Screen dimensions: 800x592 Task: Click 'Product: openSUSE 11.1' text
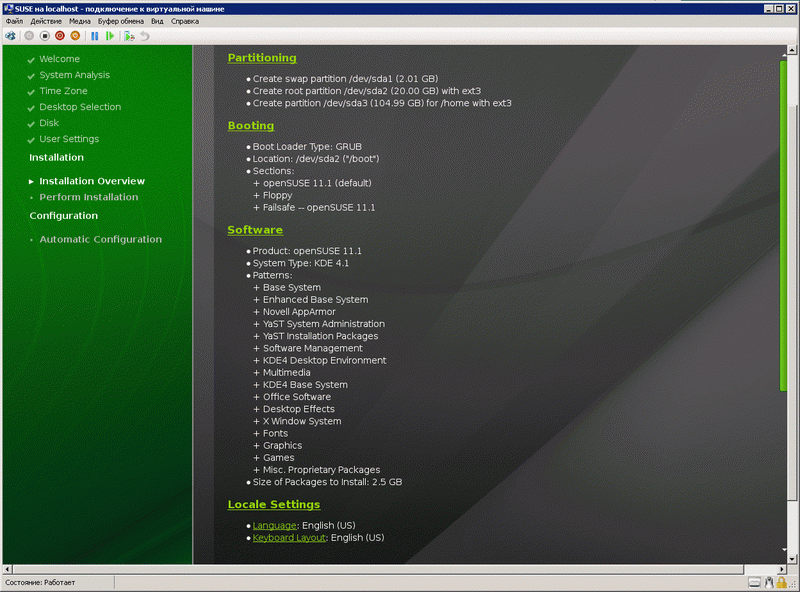[307, 251]
